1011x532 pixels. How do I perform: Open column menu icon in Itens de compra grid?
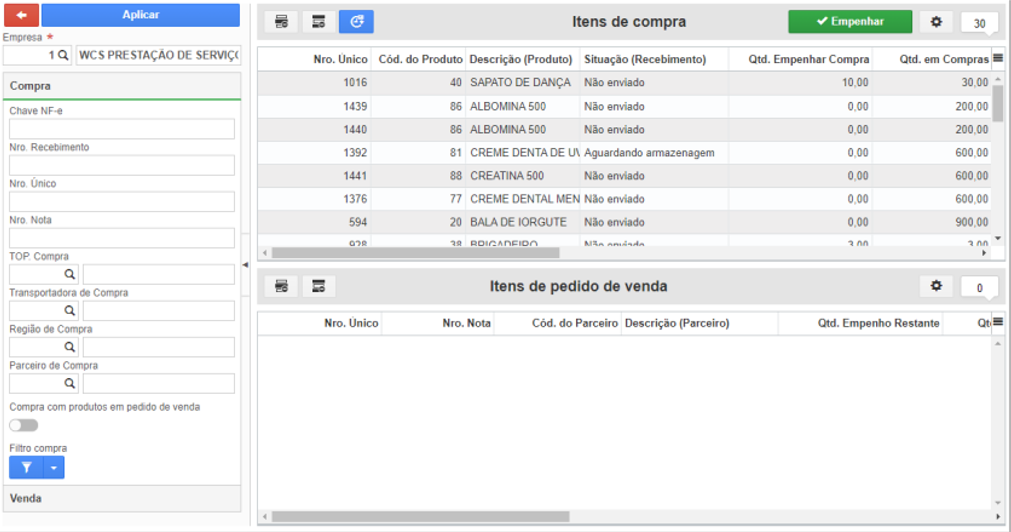[x=998, y=59]
